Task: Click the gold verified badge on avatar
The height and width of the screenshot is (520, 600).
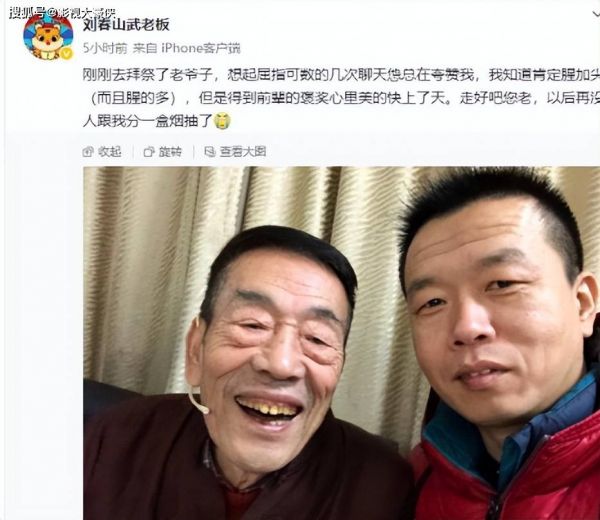Action: pos(67,54)
